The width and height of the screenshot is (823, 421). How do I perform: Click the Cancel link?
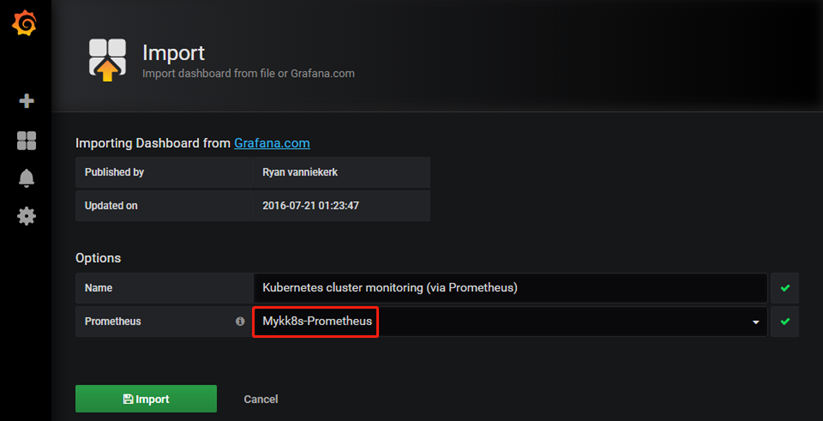click(261, 399)
